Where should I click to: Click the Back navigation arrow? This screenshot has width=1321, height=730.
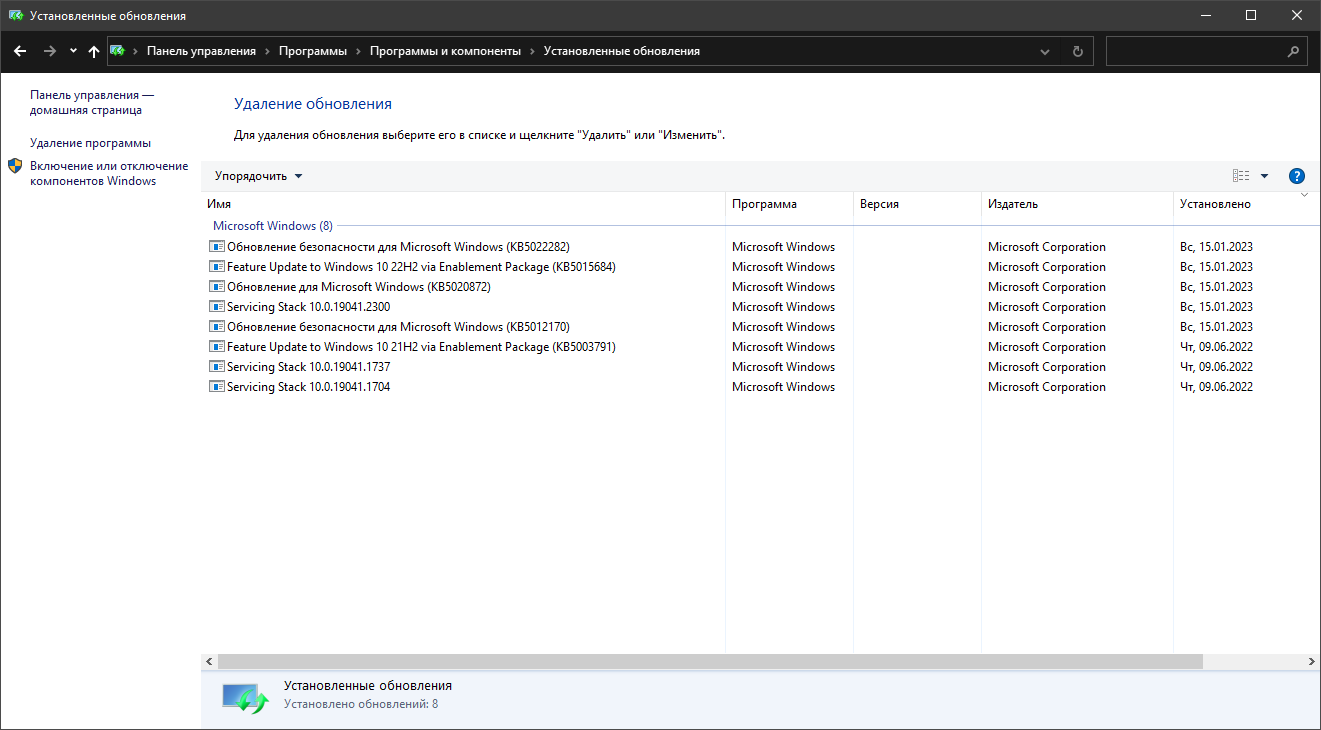[20, 51]
